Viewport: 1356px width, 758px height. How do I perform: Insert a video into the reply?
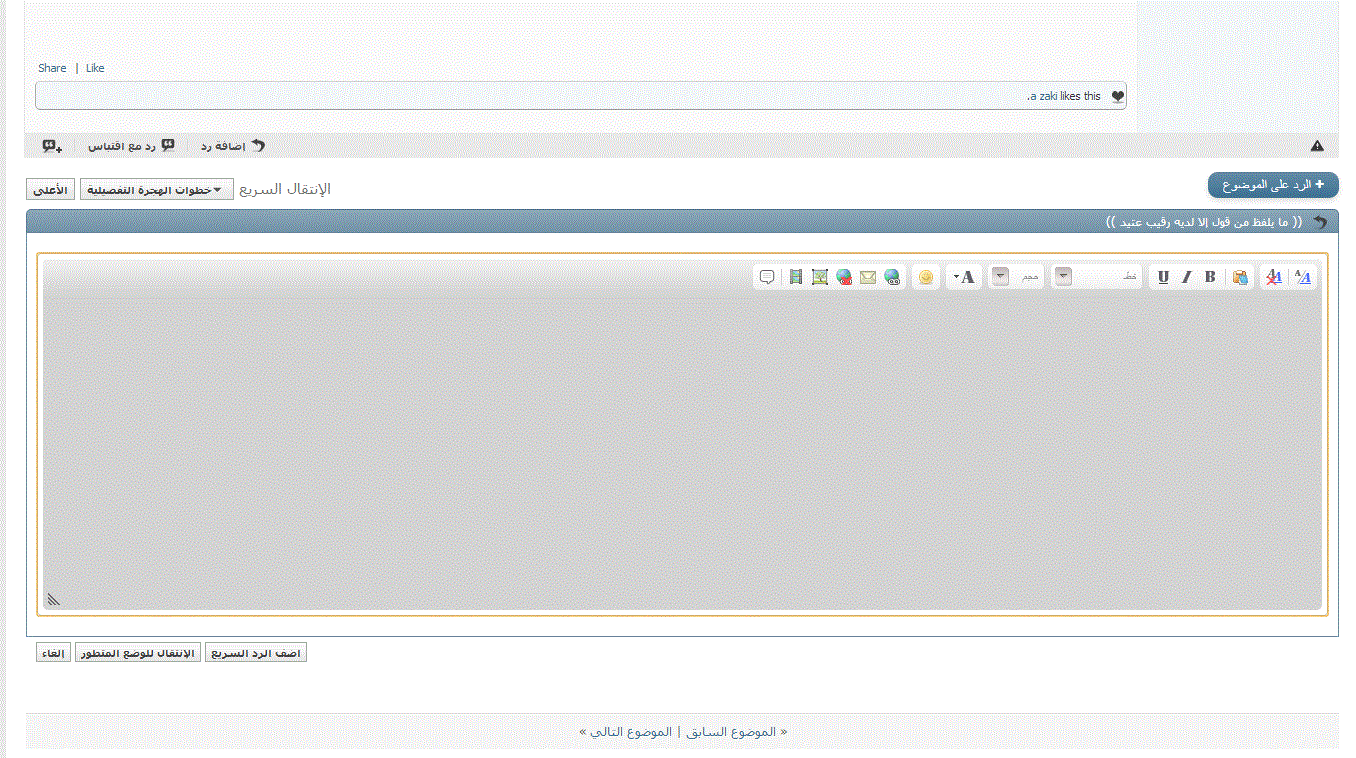pos(796,277)
